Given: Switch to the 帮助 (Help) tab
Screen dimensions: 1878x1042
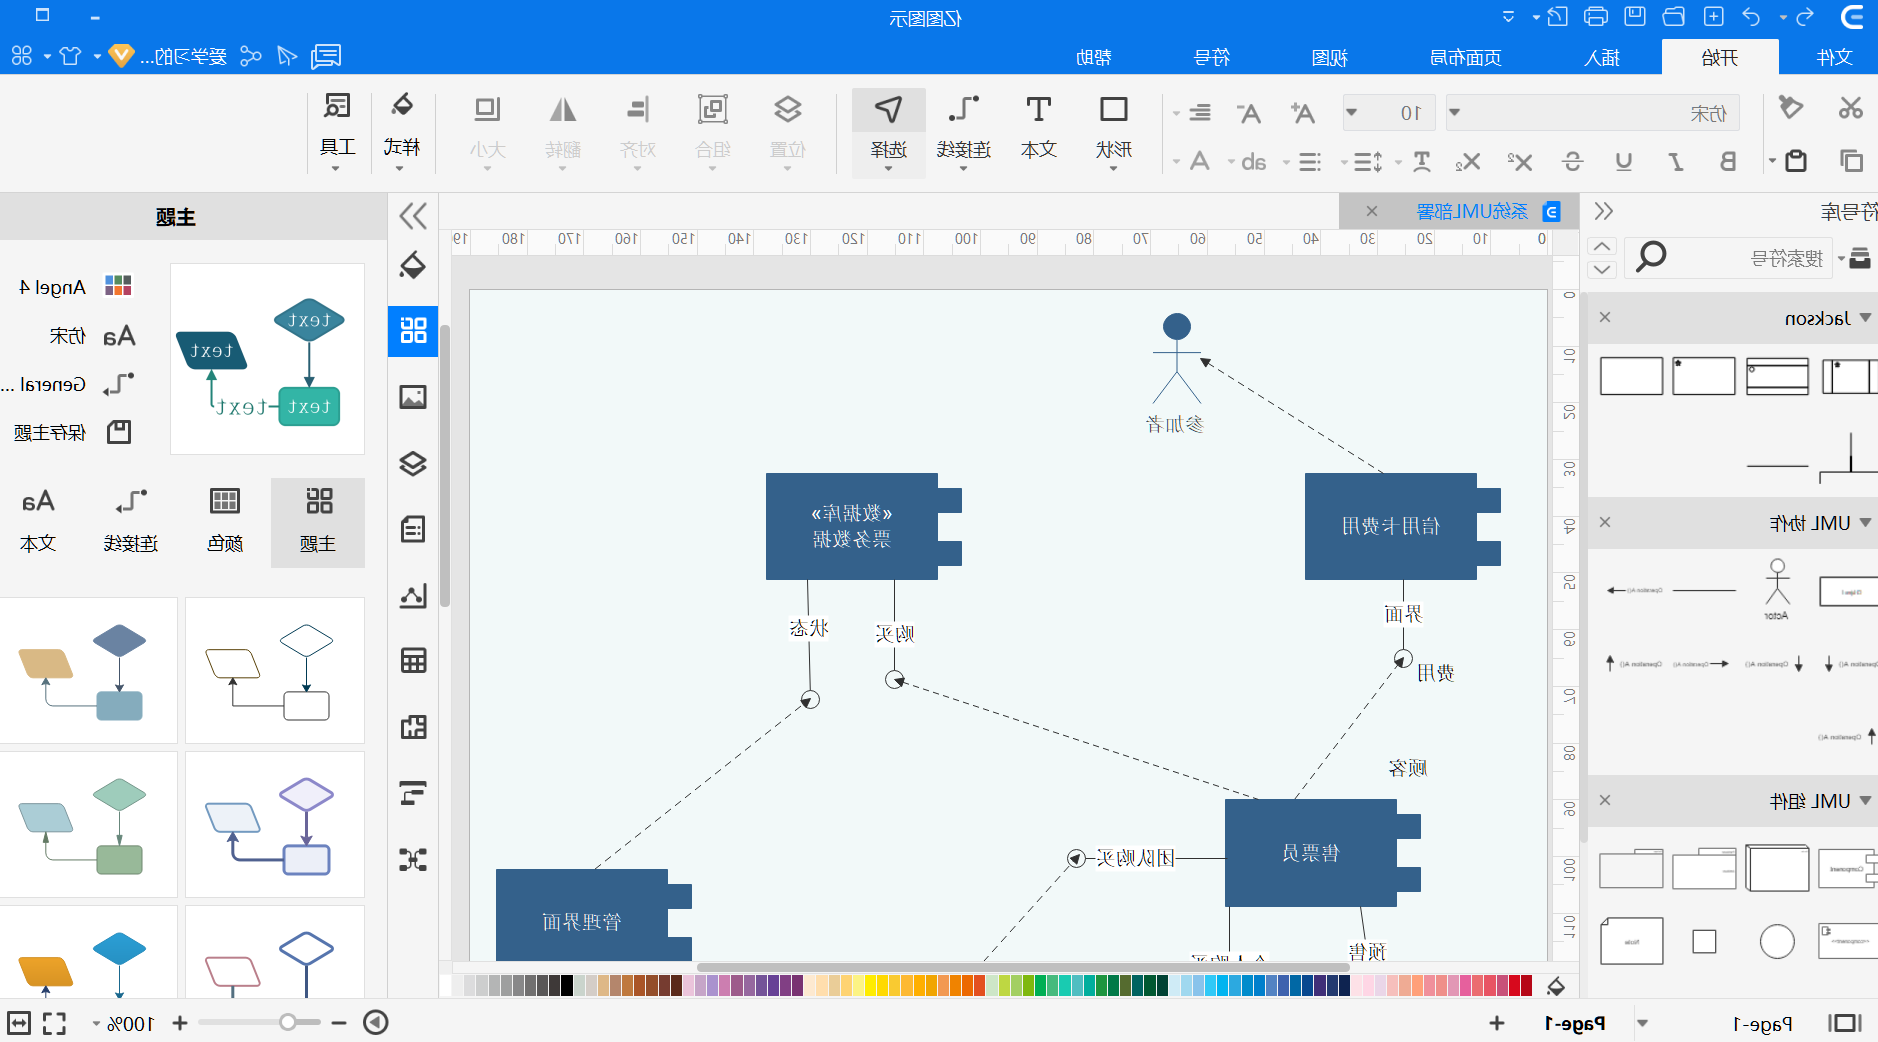Looking at the screenshot, I should pyautogui.click(x=1093, y=57).
